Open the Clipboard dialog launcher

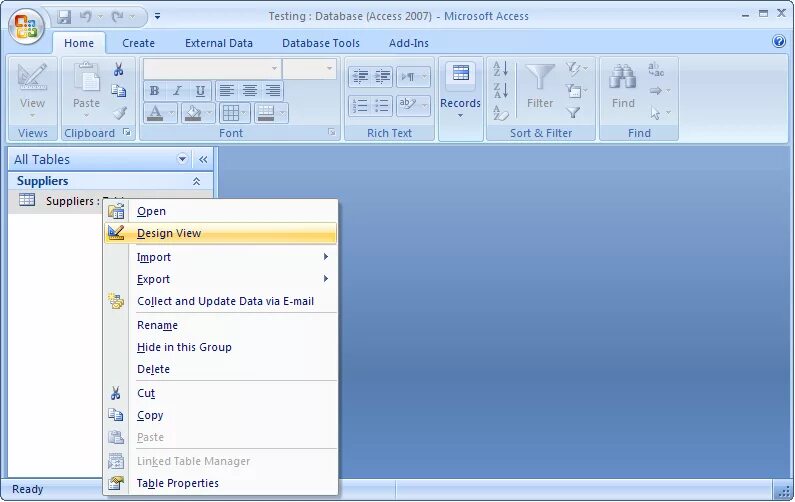pyautogui.click(x=127, y=132)
